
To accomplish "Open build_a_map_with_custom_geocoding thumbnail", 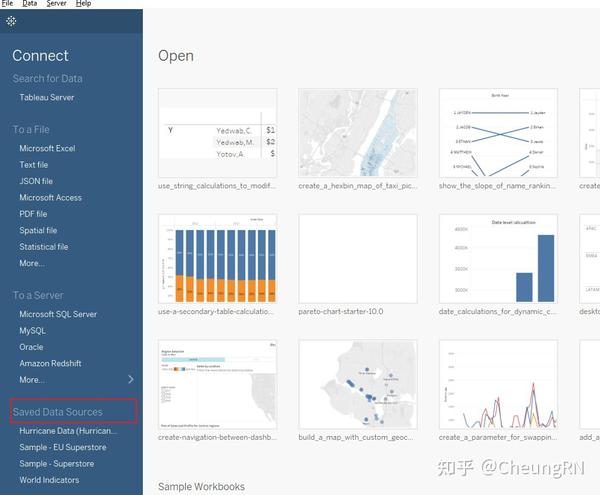I will pyautogui.click(x=358, y=384).
